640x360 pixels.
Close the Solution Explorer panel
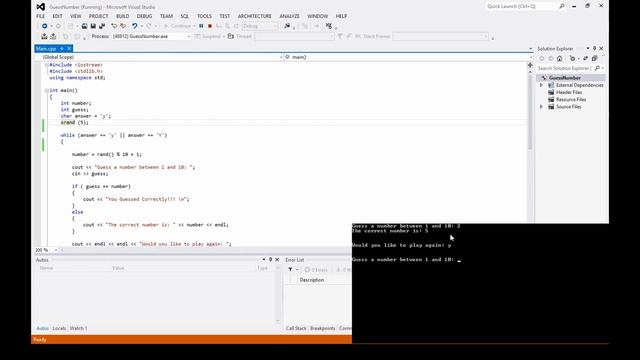point(601,49)
